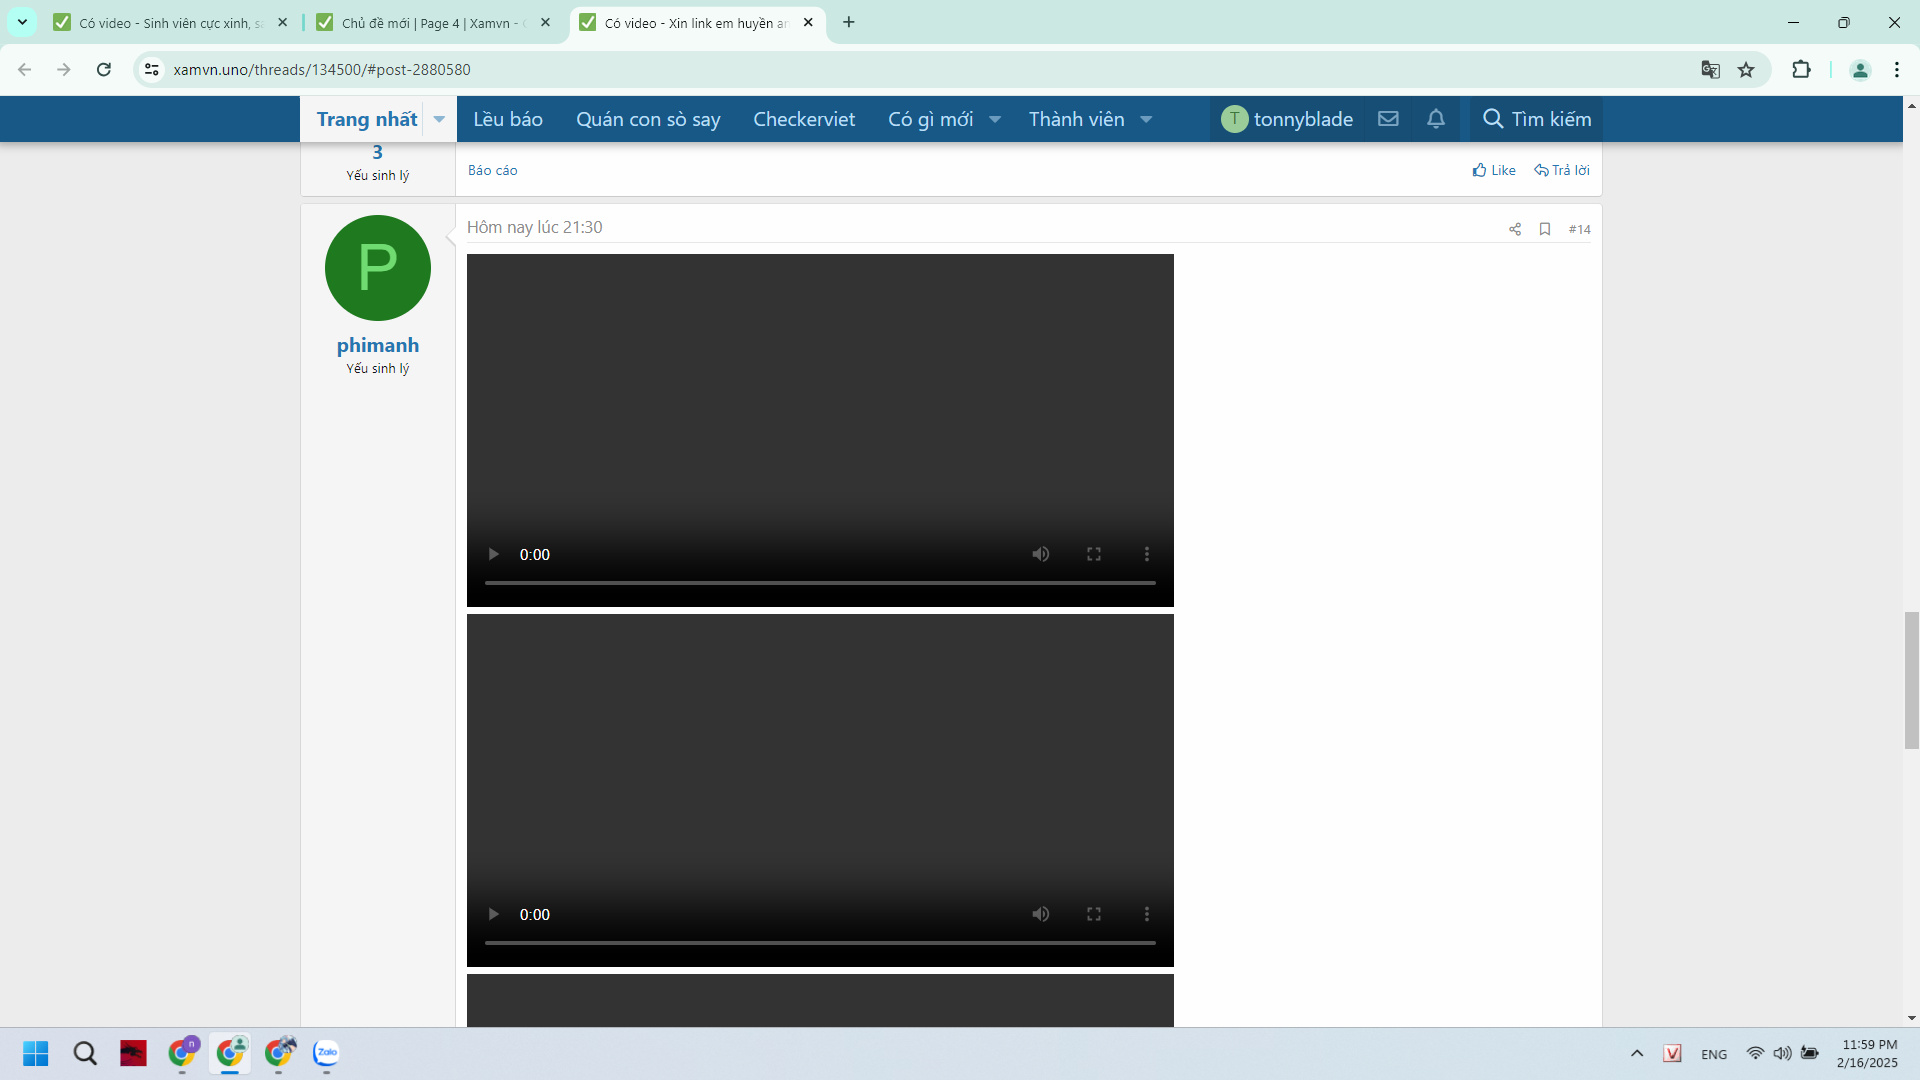View site information icon in address bar
Image resolution: width=1920 pixels, height=1080 pixels.
[x=152, y=69]
